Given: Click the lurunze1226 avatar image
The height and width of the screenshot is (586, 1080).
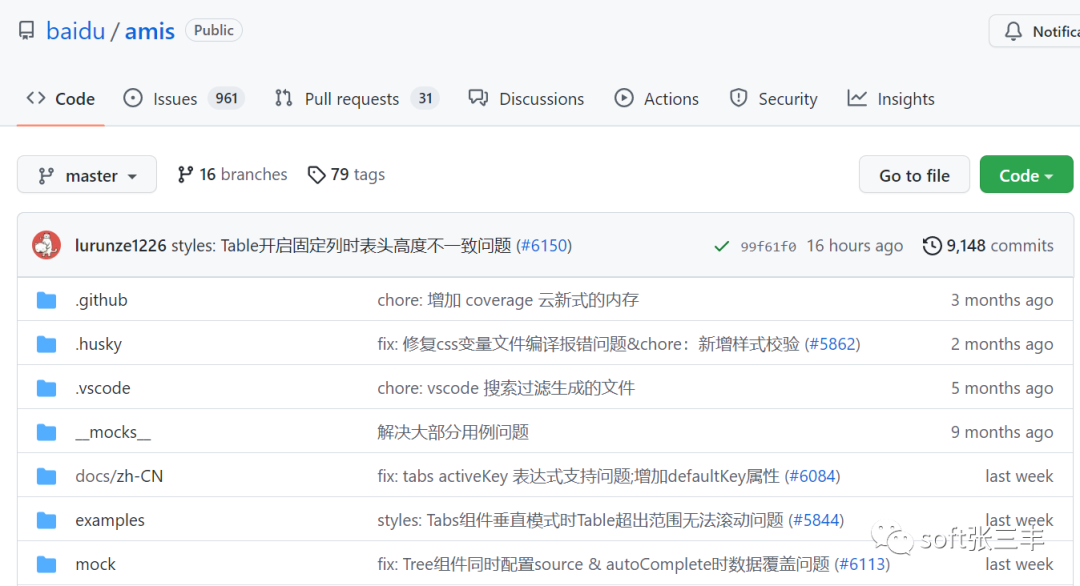Looking at the screenshot, I should tap(46, 245).
